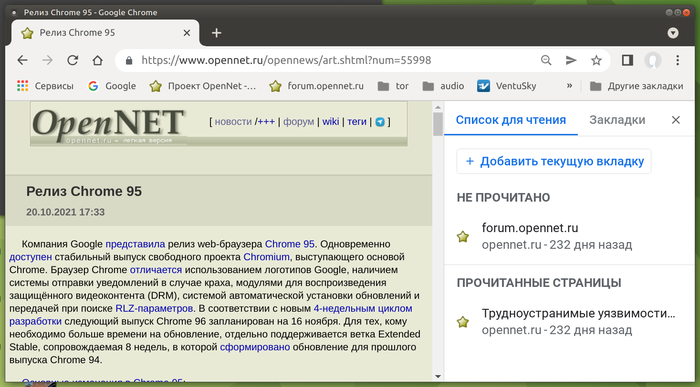Switch to Закладки tab
This screenshot has width=700, height=387.
pos(617,120)
